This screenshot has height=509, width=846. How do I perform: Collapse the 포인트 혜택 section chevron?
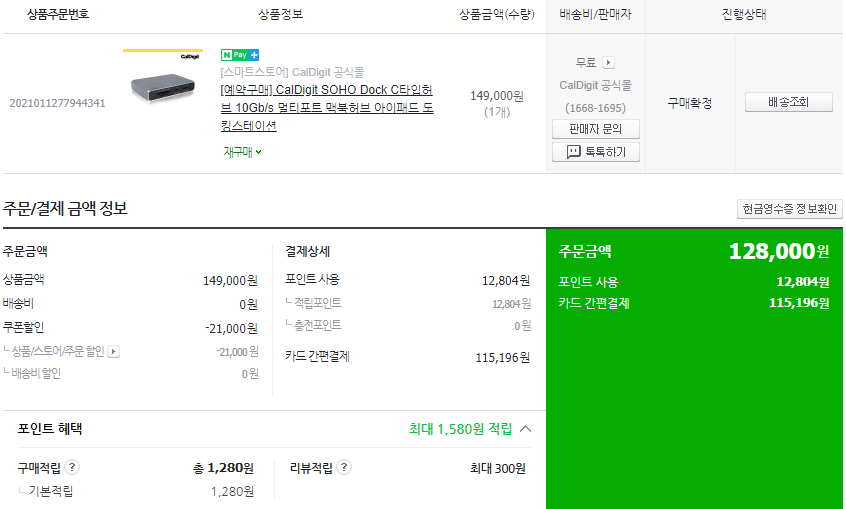526,429
